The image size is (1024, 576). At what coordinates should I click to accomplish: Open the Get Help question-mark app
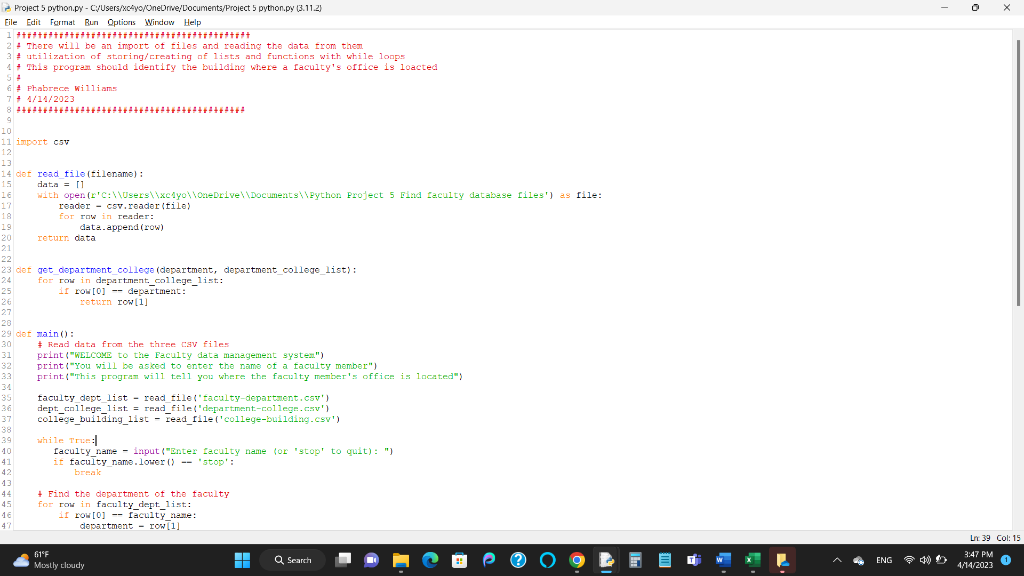(x=519, y=560)
